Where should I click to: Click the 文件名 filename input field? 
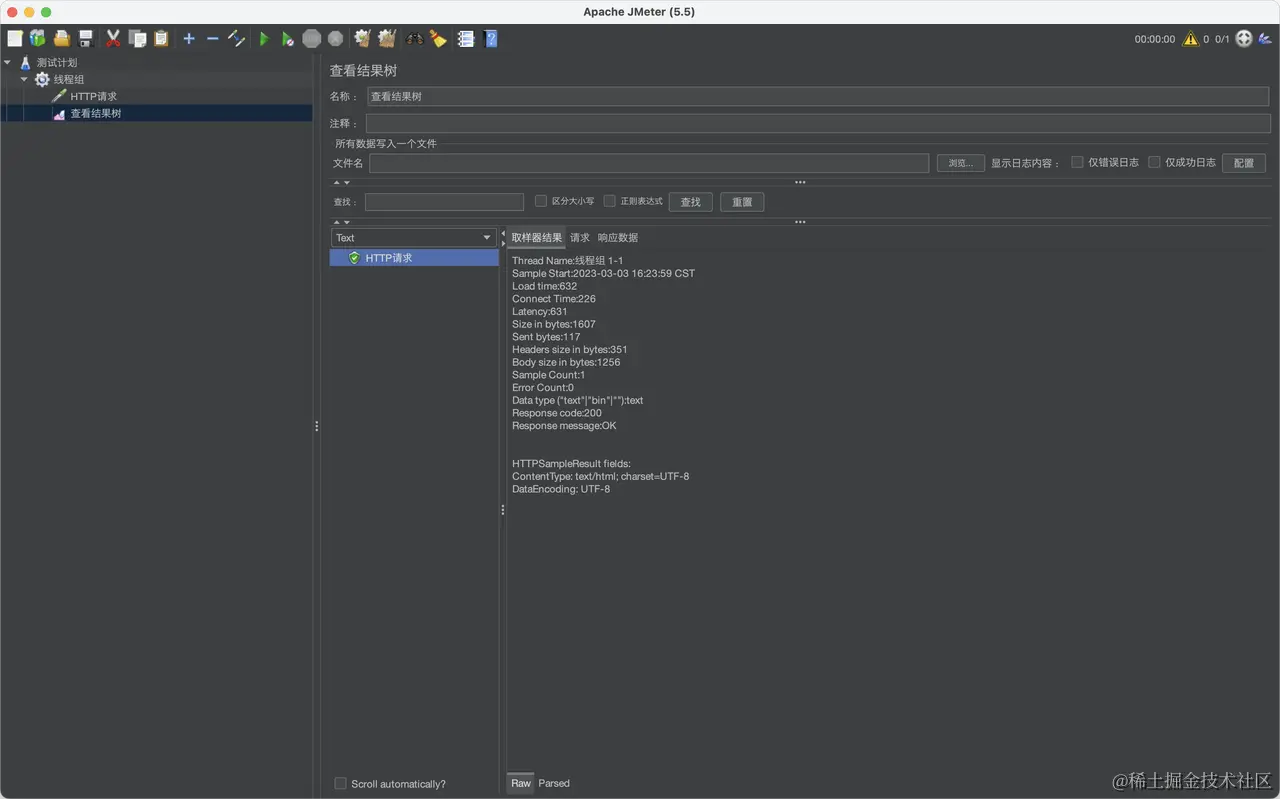649,163
